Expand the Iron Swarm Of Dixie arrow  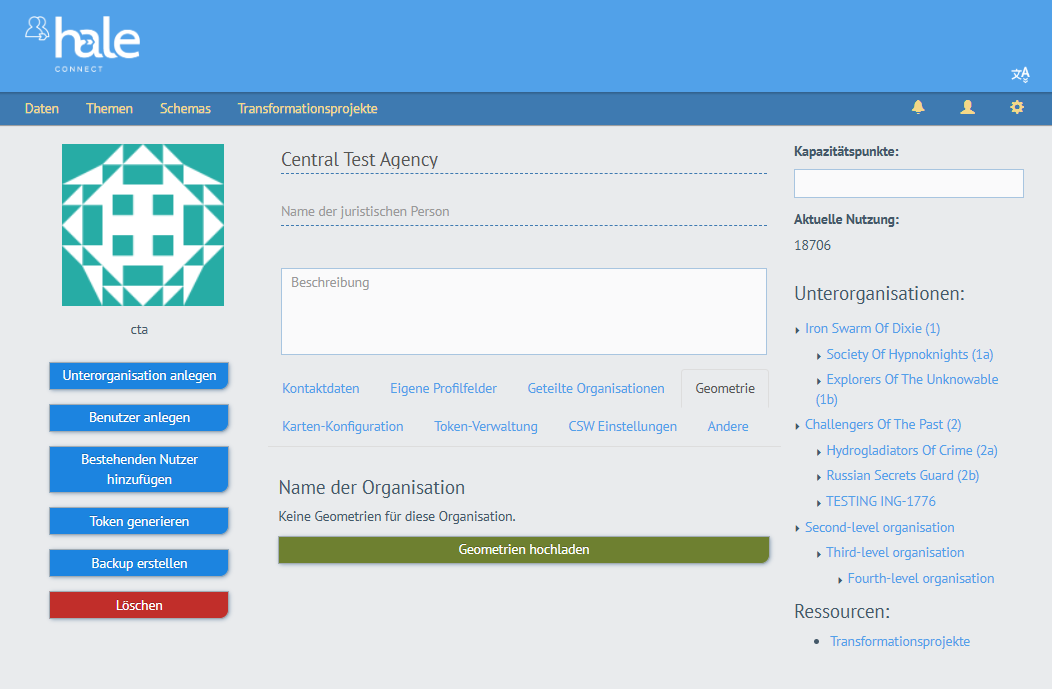click(x=797, y=330)
